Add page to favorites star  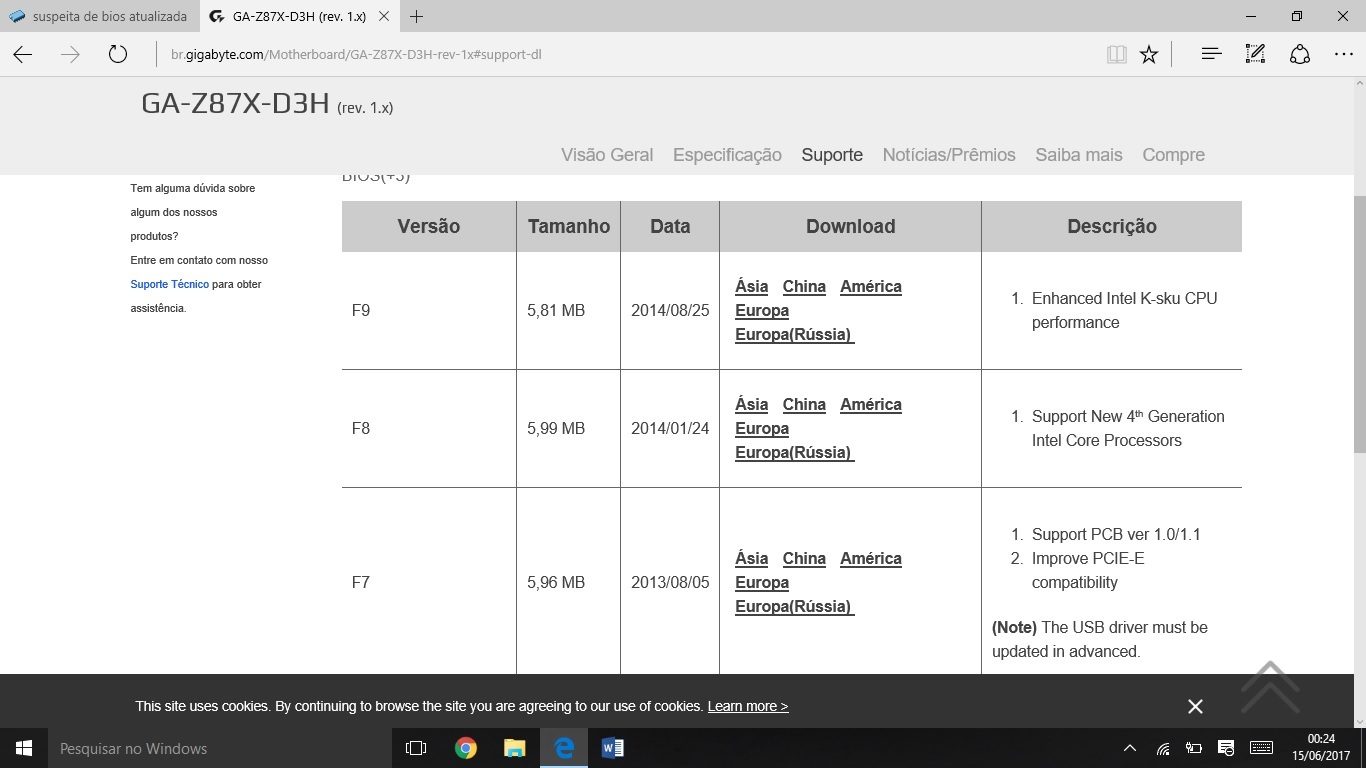pos(1149,54)
